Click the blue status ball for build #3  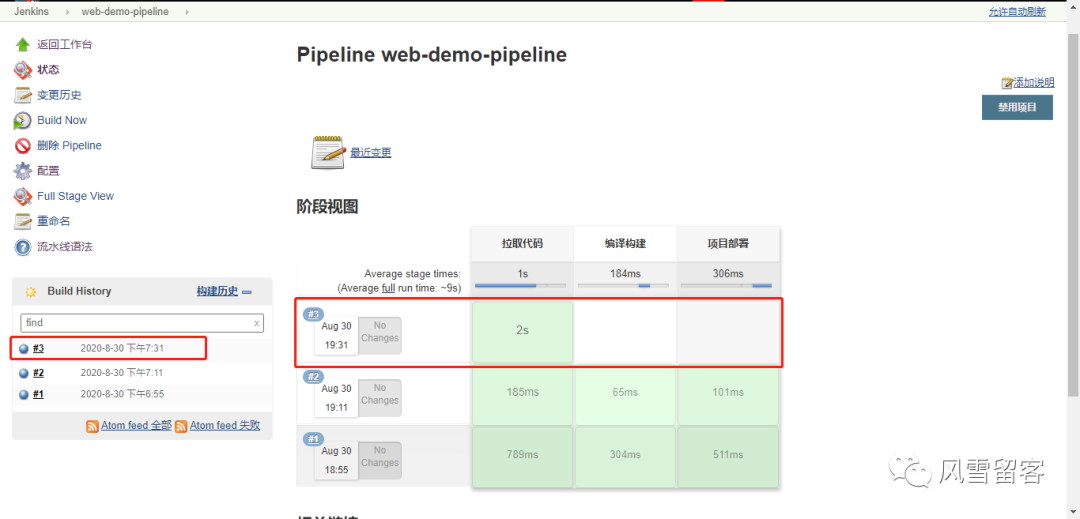(x=23, y=349)
